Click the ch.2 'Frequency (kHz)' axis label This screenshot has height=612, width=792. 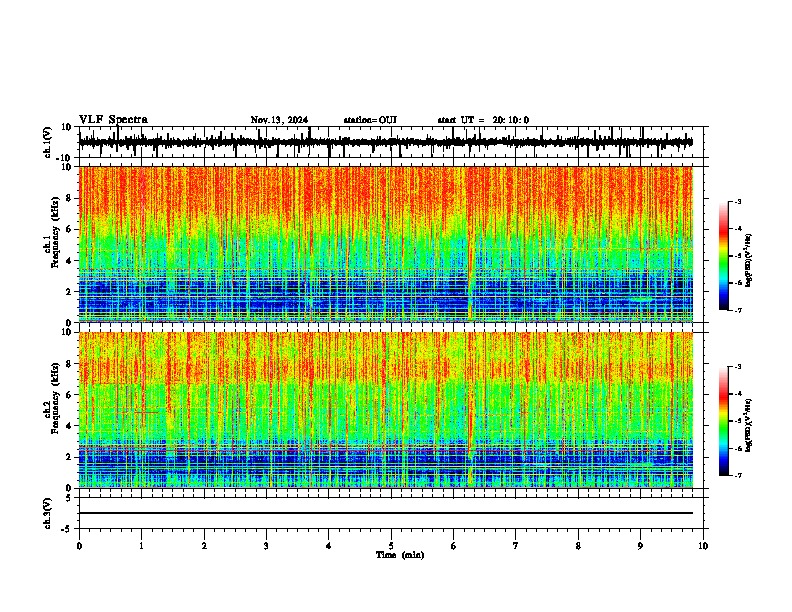[x=55, y=398]
